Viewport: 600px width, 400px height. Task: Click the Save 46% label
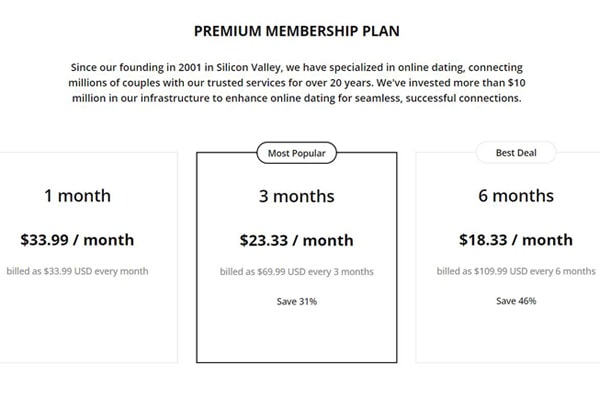[516, 301]
